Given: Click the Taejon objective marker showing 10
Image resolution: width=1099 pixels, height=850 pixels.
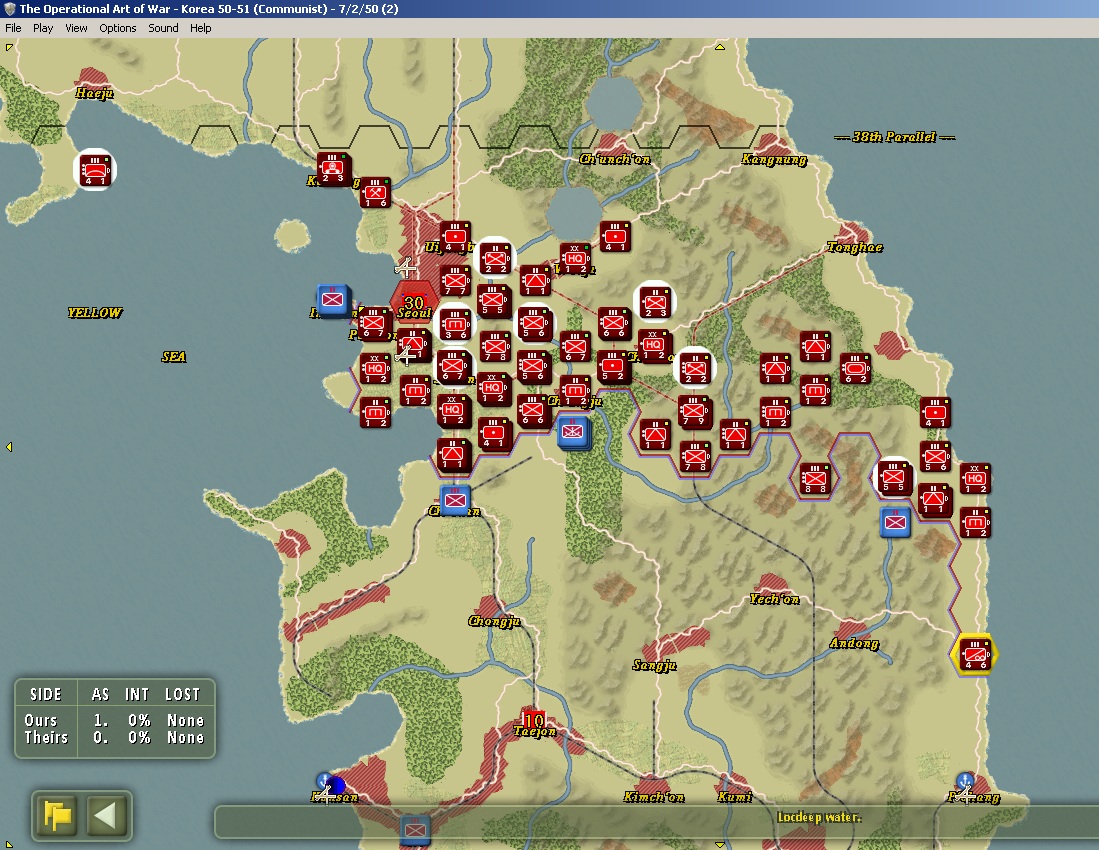Looking at the screenshot, I should pyautogui.click(x=534, y=720).
